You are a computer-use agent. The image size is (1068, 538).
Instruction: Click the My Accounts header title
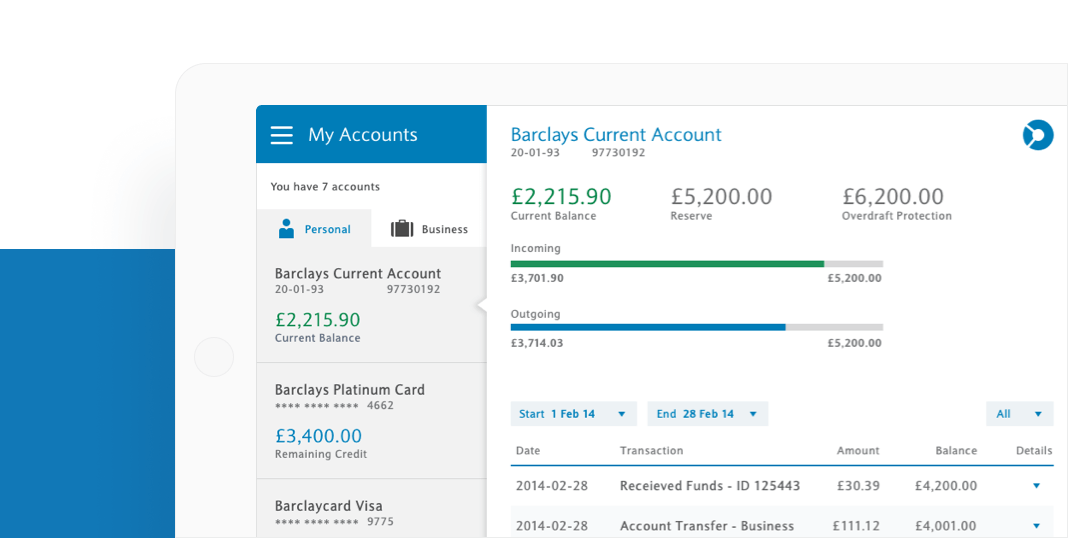pos(362,135)
